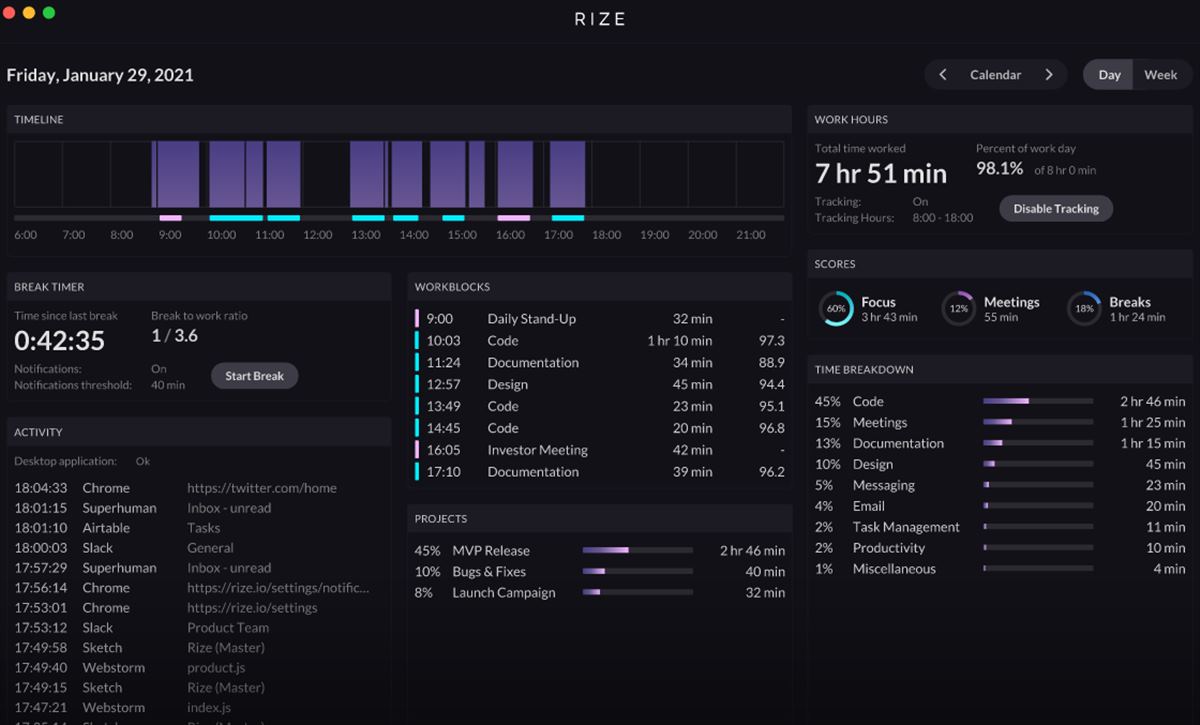The image size is (1200, 725).
Task: Select the 10:03 Code workblock entry
Action: coord(502,341)
